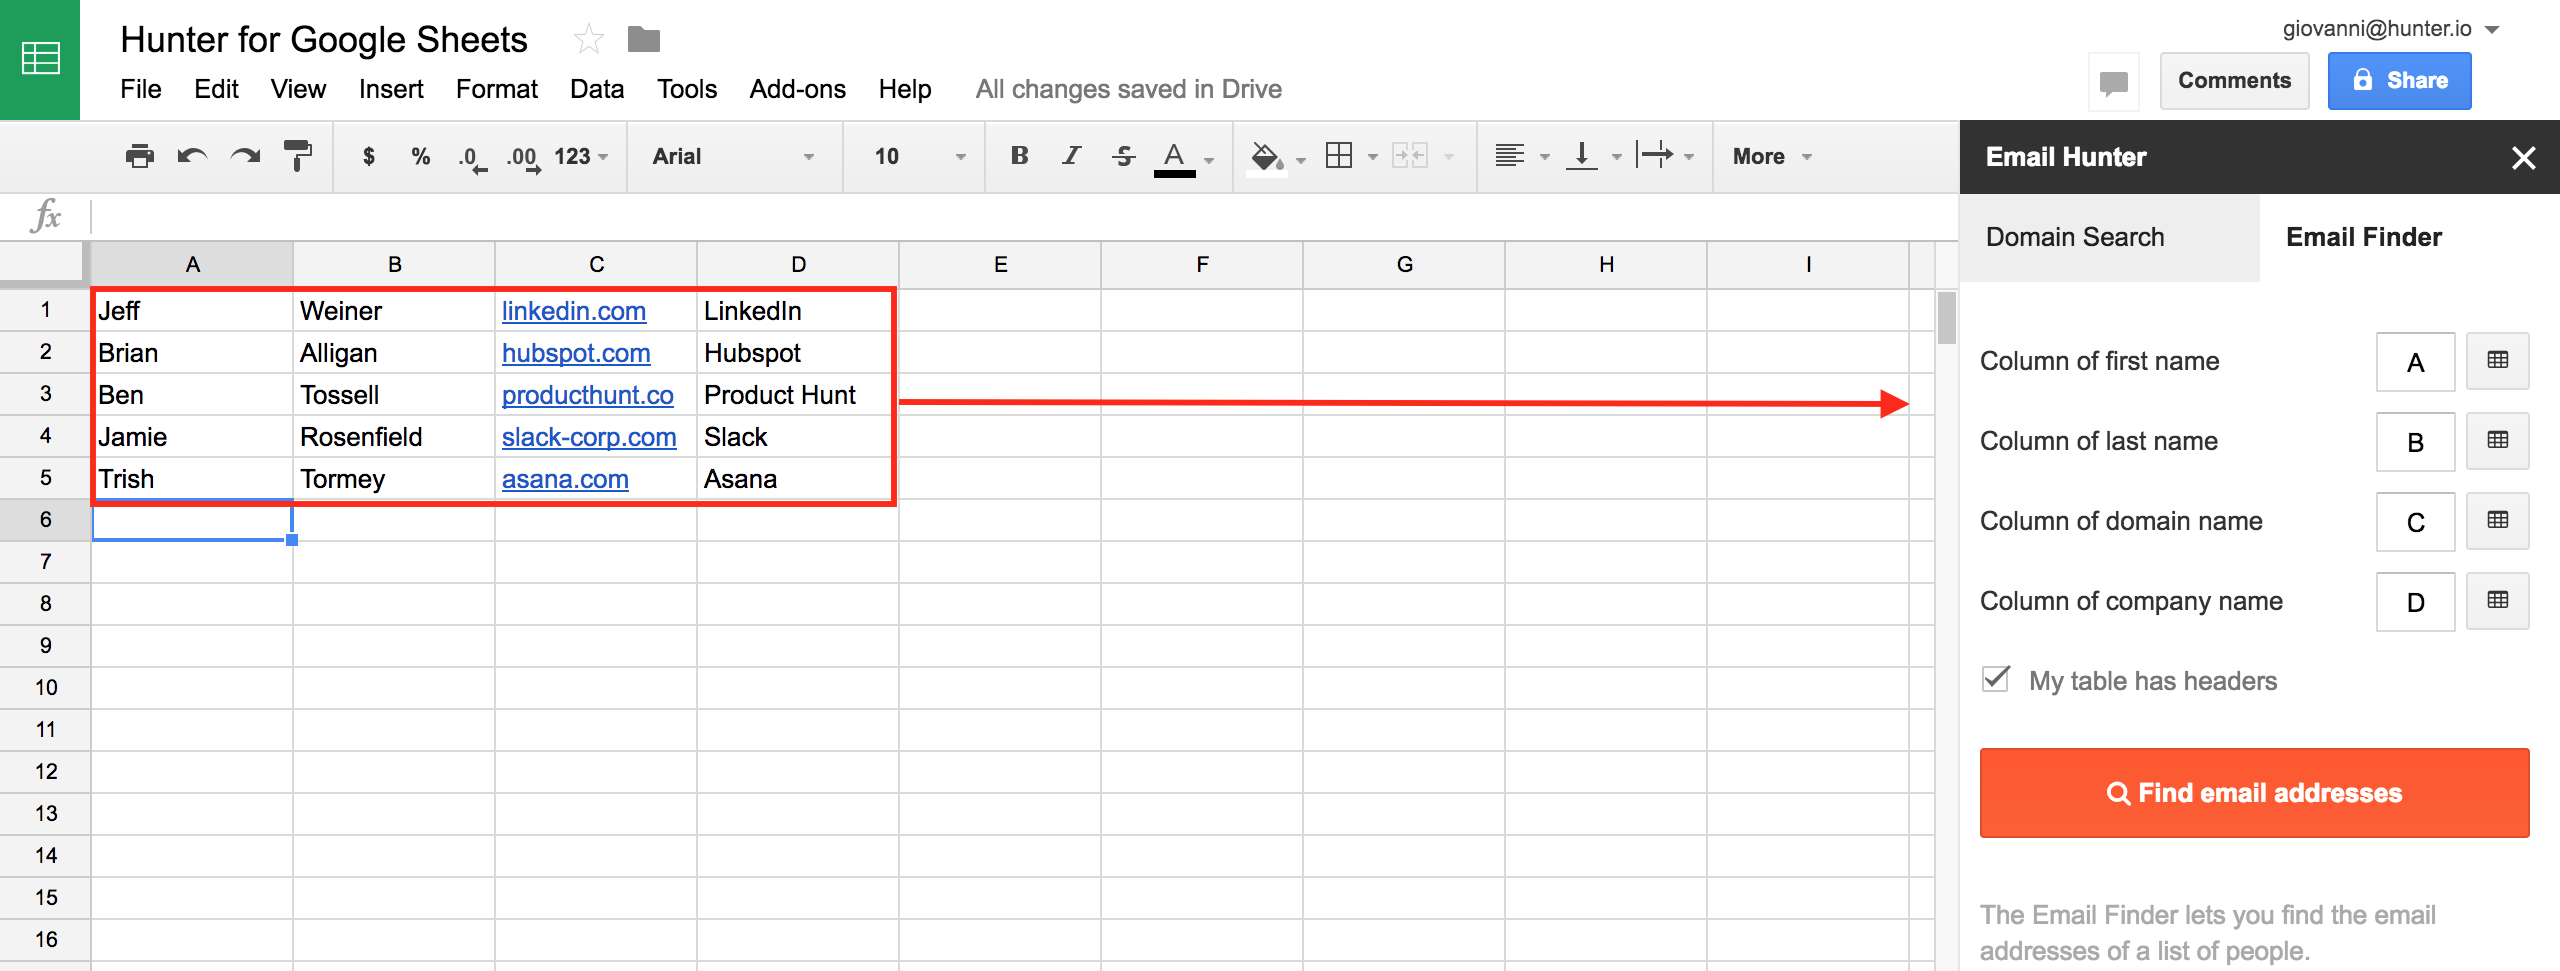
Task: Pick range for company name column
Action: click(x=2498, y=601)
